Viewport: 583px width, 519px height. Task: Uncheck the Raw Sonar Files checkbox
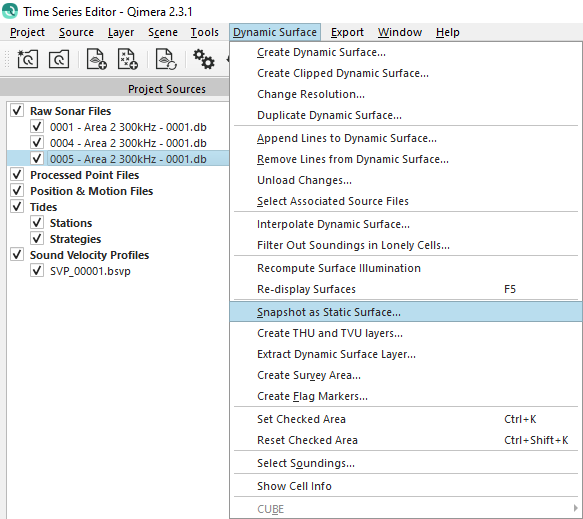[x=17, y=110]
